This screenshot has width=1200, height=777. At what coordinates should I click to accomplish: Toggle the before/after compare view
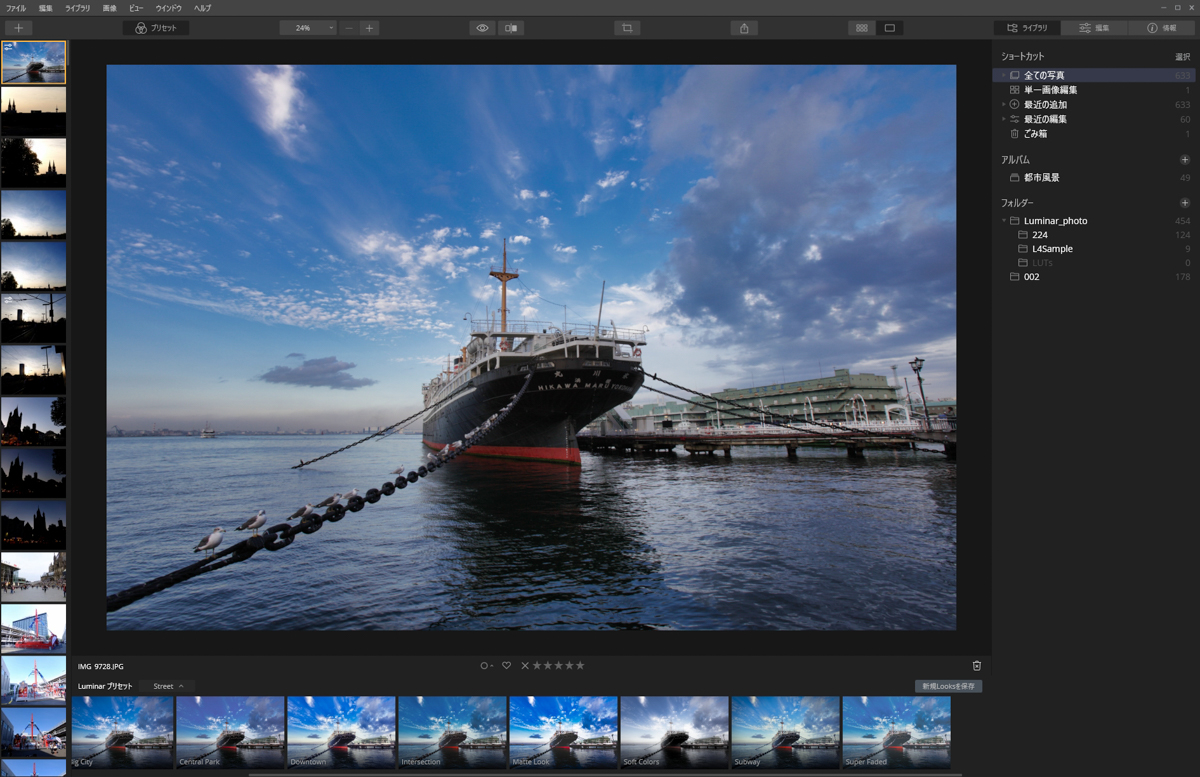tap(511, 28)
